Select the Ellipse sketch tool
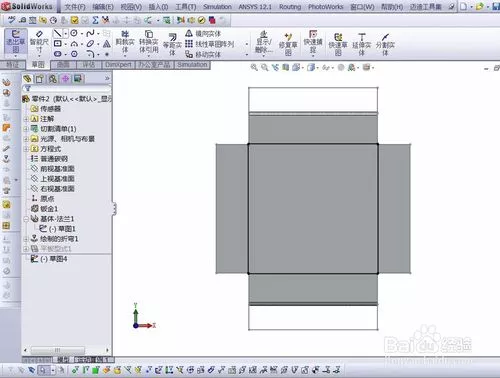500x378 pixels. point(90,44)
